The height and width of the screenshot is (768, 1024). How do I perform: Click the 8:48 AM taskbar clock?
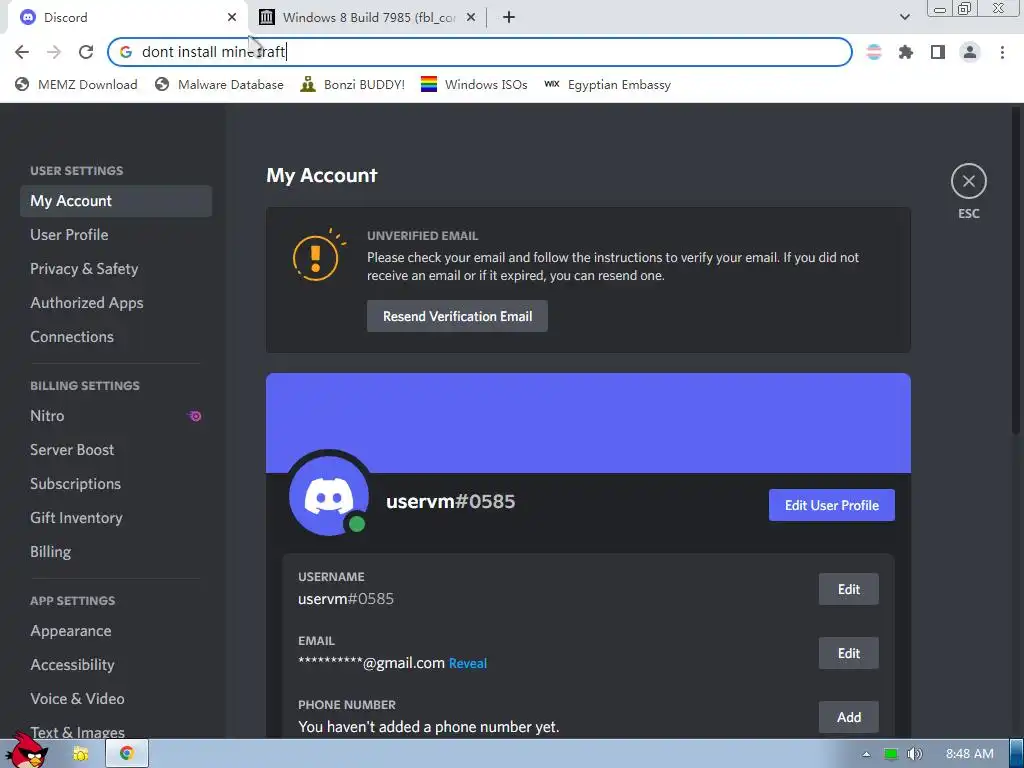970,754
